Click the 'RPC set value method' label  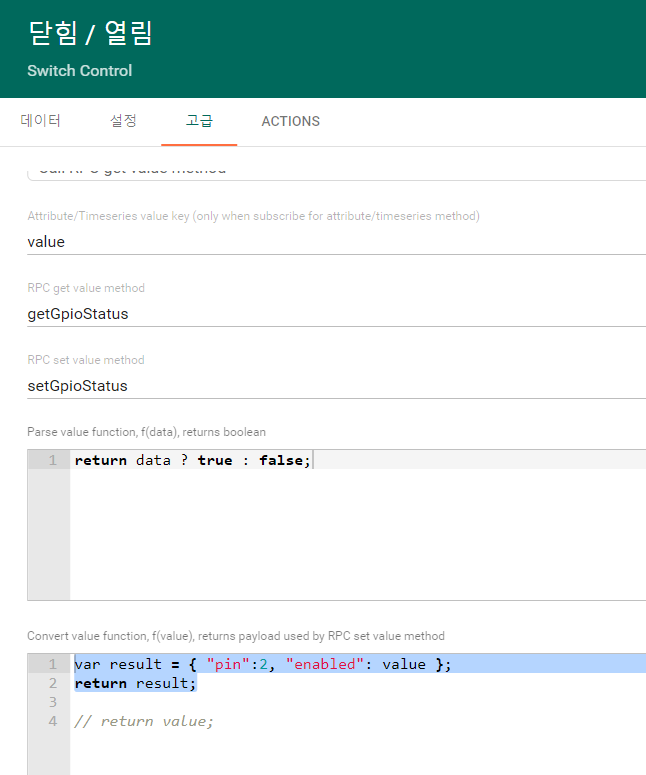pyautogui.click(x=86, y=360)
